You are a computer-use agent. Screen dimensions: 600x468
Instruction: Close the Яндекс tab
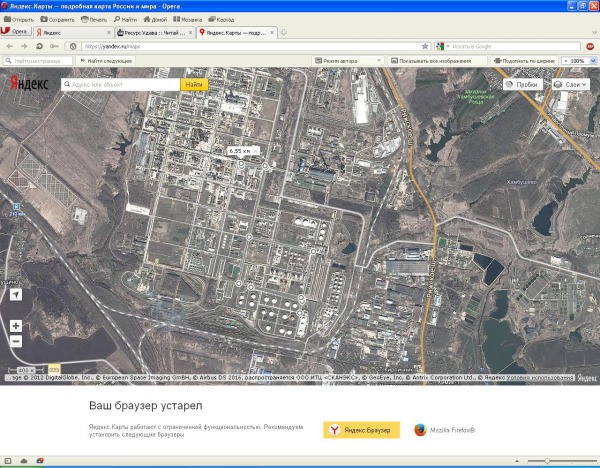pyautogui.click(x=109, y=33)
